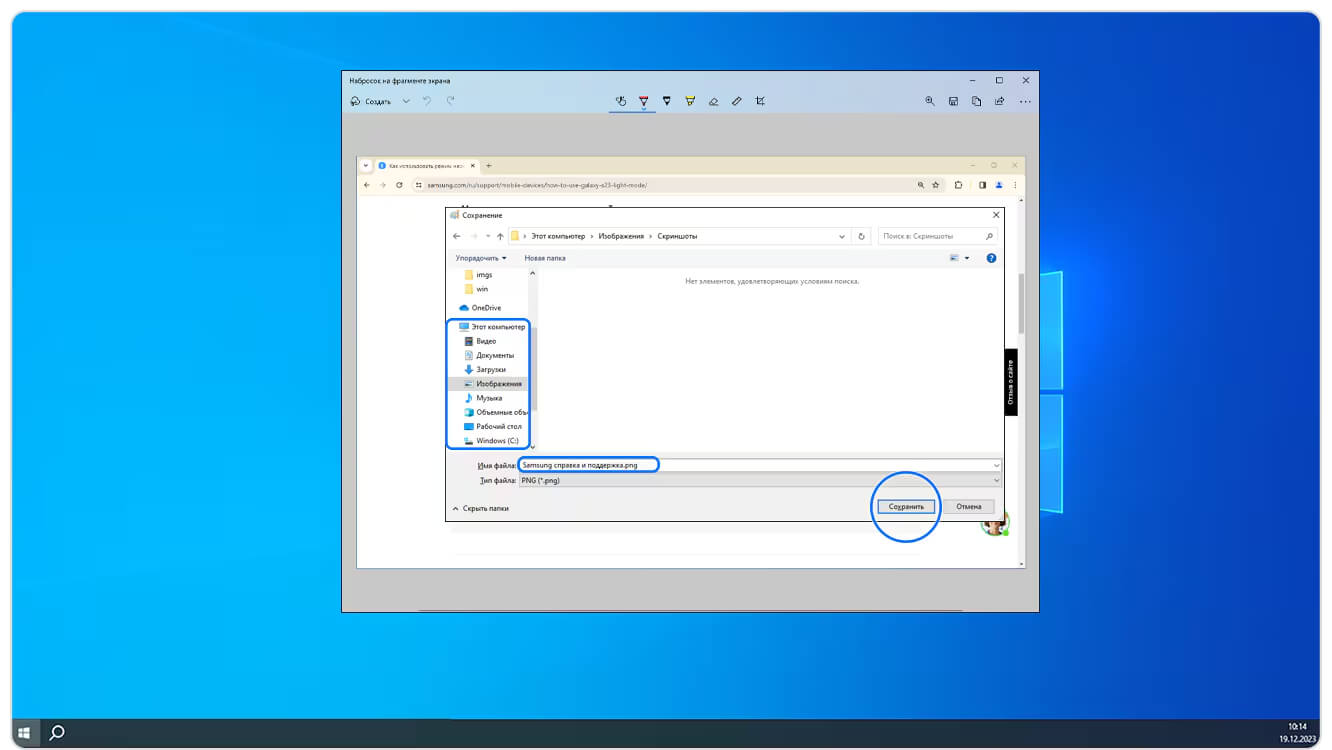Viewport: 1332px width, 750px height.
Task: Open Windows Start menu on the taskbar
Action: 24,733
